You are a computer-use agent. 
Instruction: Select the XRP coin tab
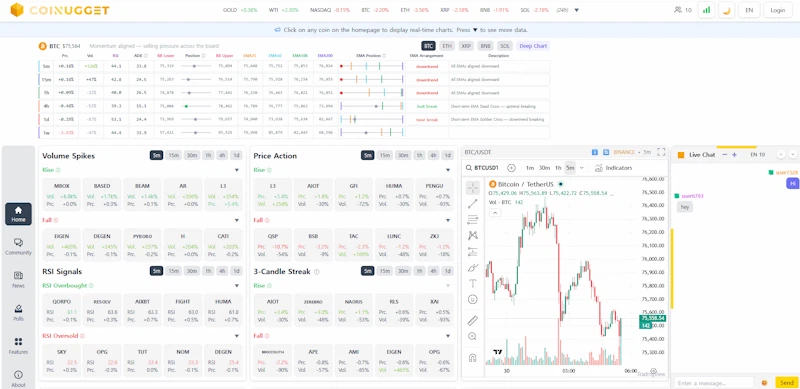(x=466, y=46)
